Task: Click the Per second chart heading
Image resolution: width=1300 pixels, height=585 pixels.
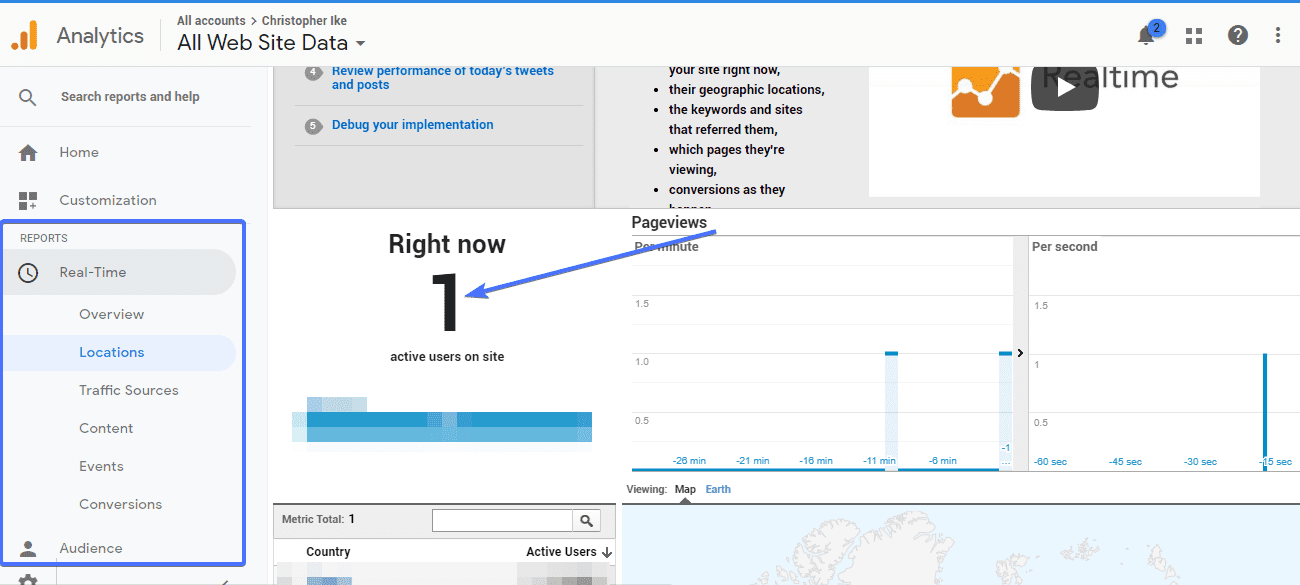Action: tap(1064, 246)
